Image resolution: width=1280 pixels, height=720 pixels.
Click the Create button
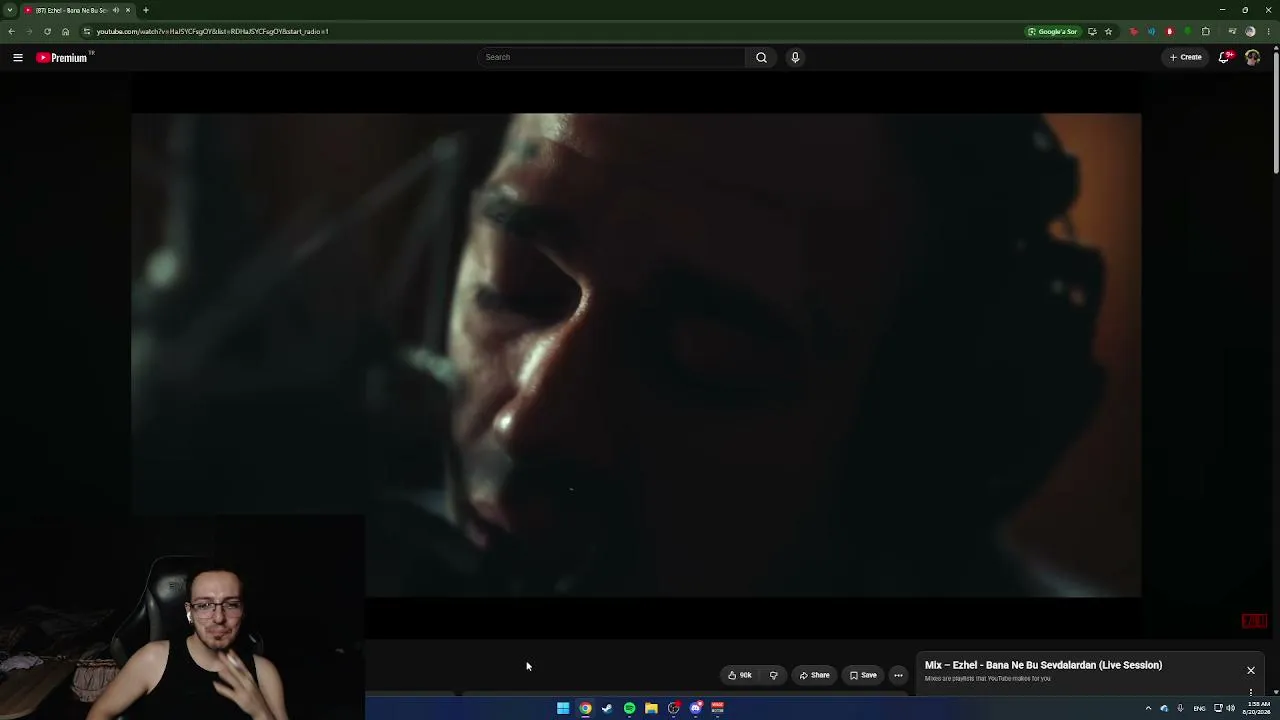pos(1186,58)
